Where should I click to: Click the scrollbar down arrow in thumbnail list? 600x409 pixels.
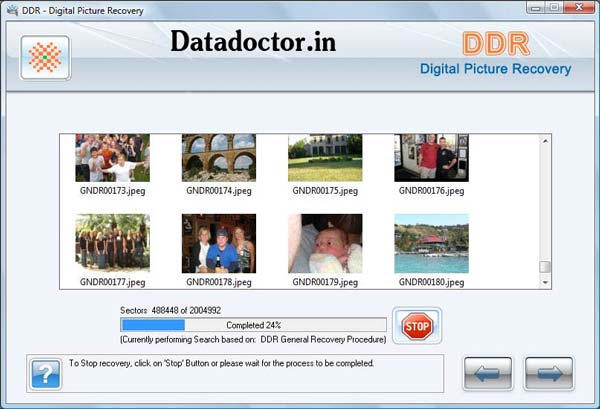pos(545,282)
